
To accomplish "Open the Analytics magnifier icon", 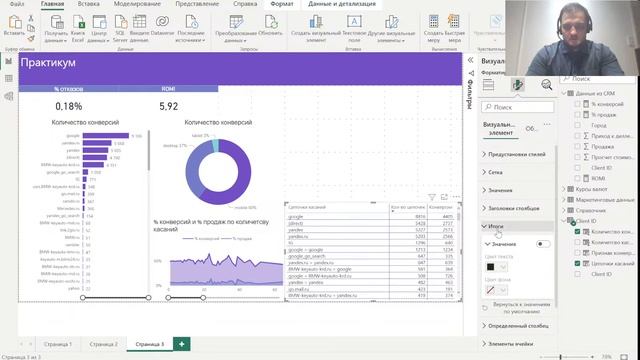I will pos(547,84).
